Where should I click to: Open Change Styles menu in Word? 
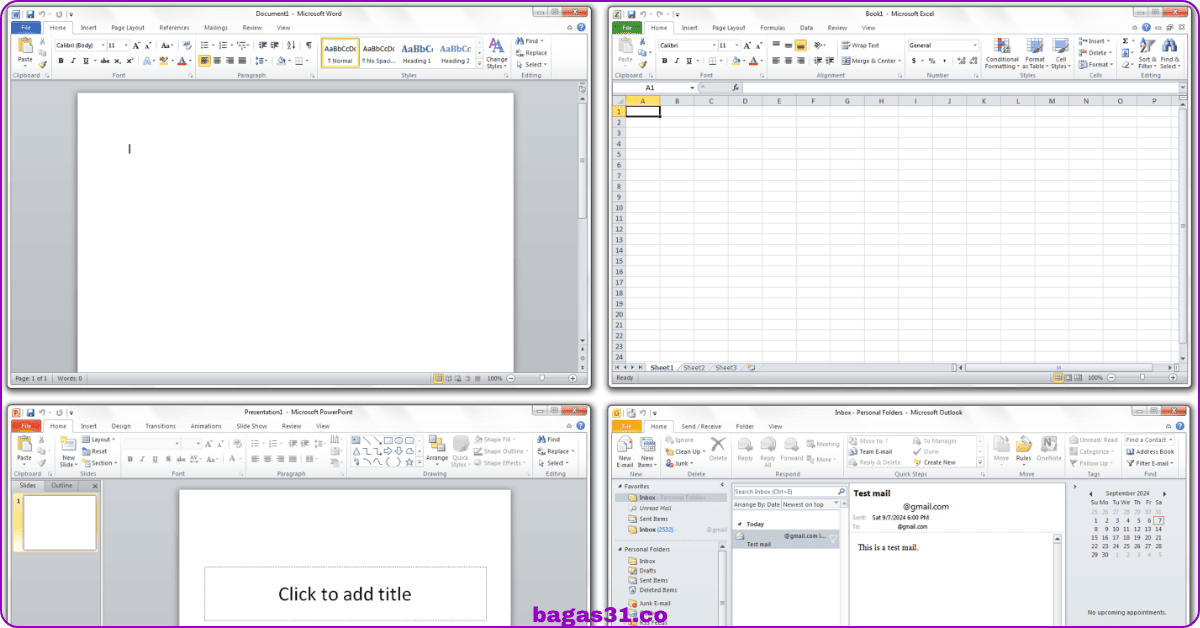(497, 53)
